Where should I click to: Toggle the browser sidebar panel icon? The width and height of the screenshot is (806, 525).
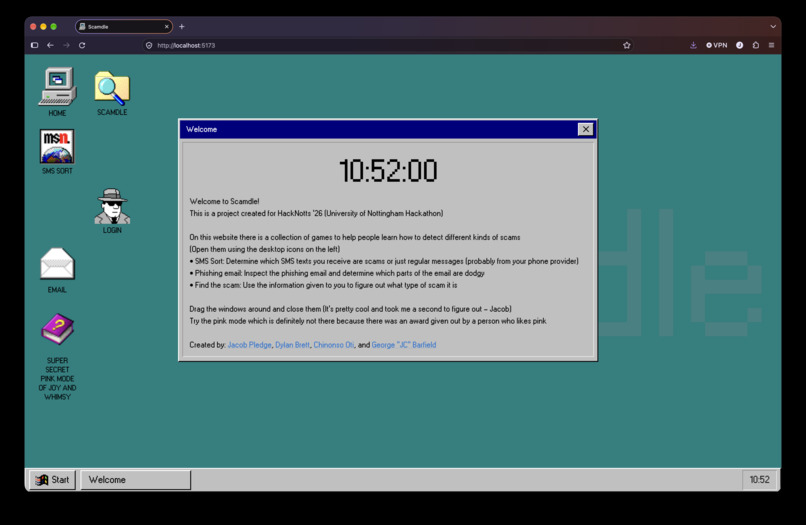click(x=34, y=45)
